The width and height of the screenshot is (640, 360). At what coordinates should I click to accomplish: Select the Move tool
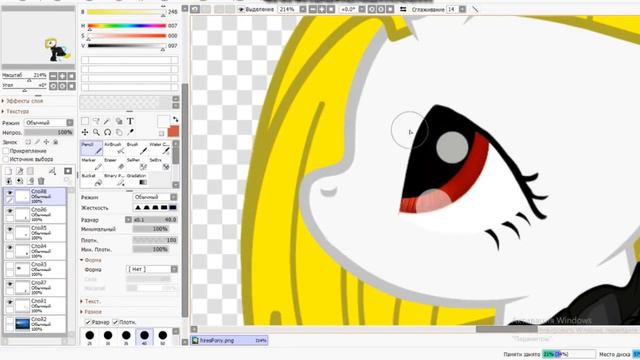[x=85, y=132]
